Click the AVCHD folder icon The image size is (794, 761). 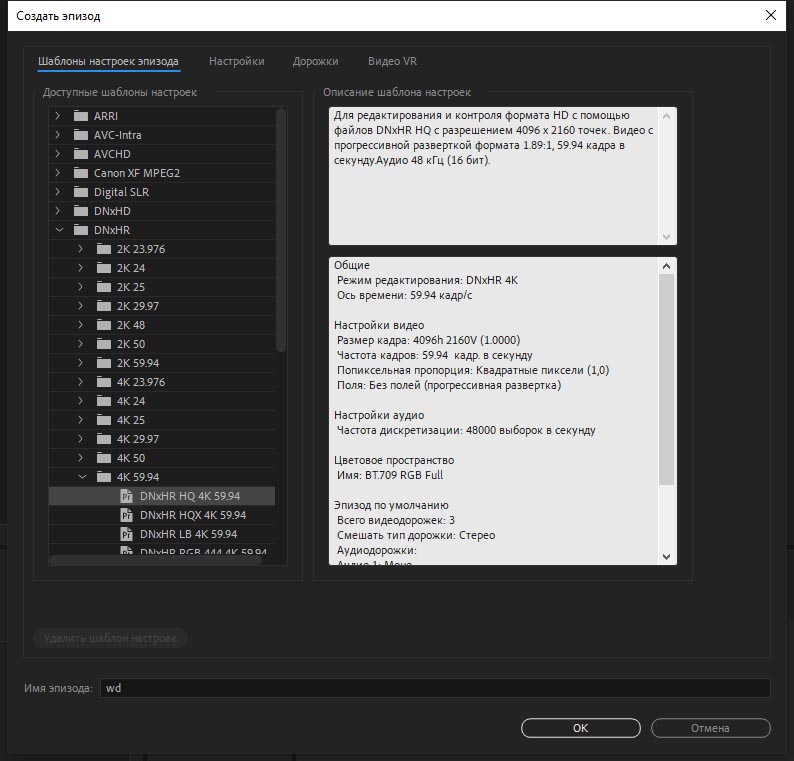coord(81,154)
